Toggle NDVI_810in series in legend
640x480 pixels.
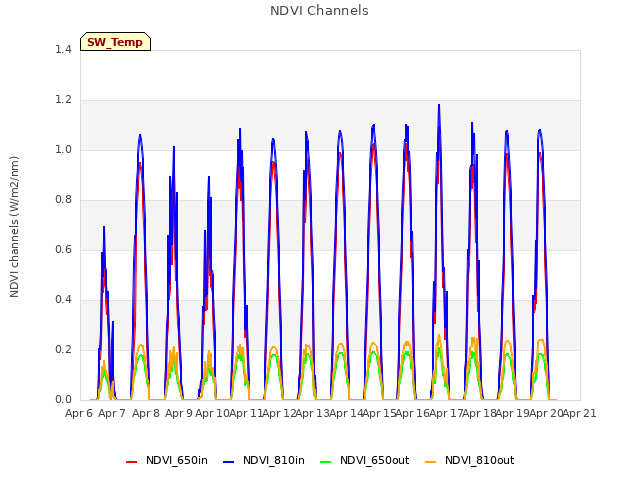coord(264,460)
